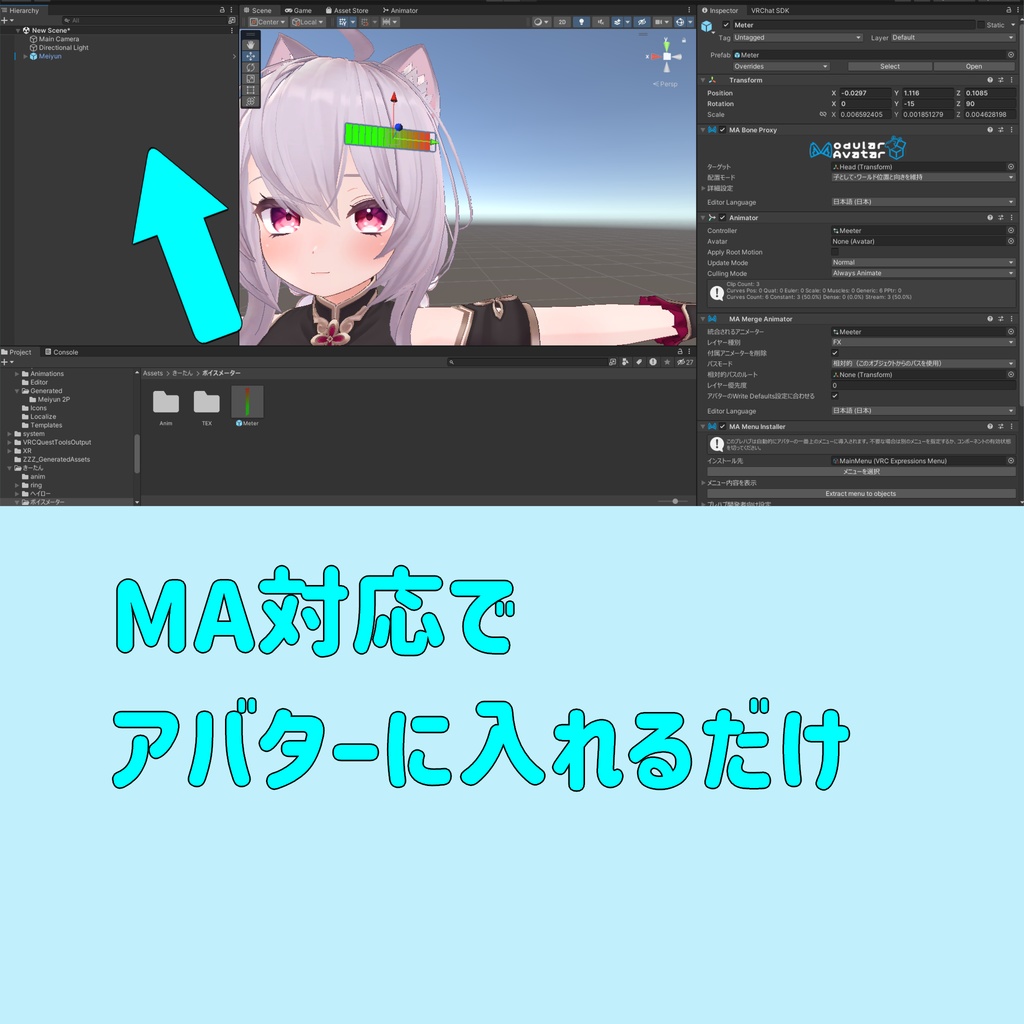Screen dimensions: 1024x1024
Task: Open the レイヤー種別 FX dropdown
Action: pos(920,341)
